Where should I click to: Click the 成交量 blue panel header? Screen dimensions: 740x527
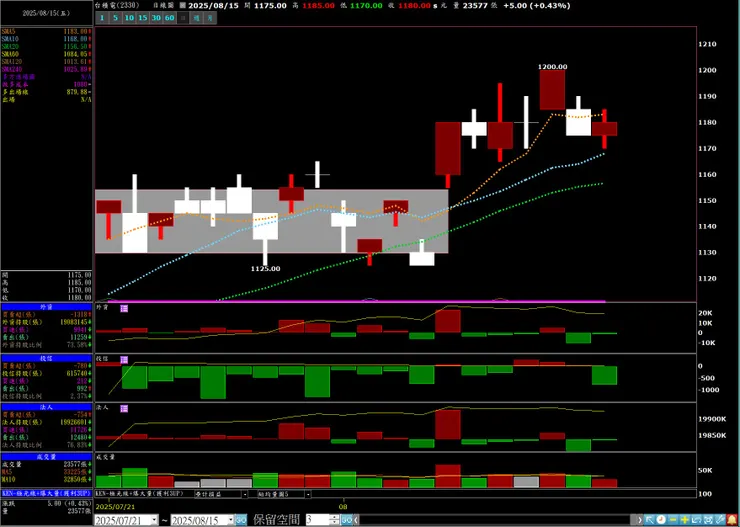(x=46, y=457)
